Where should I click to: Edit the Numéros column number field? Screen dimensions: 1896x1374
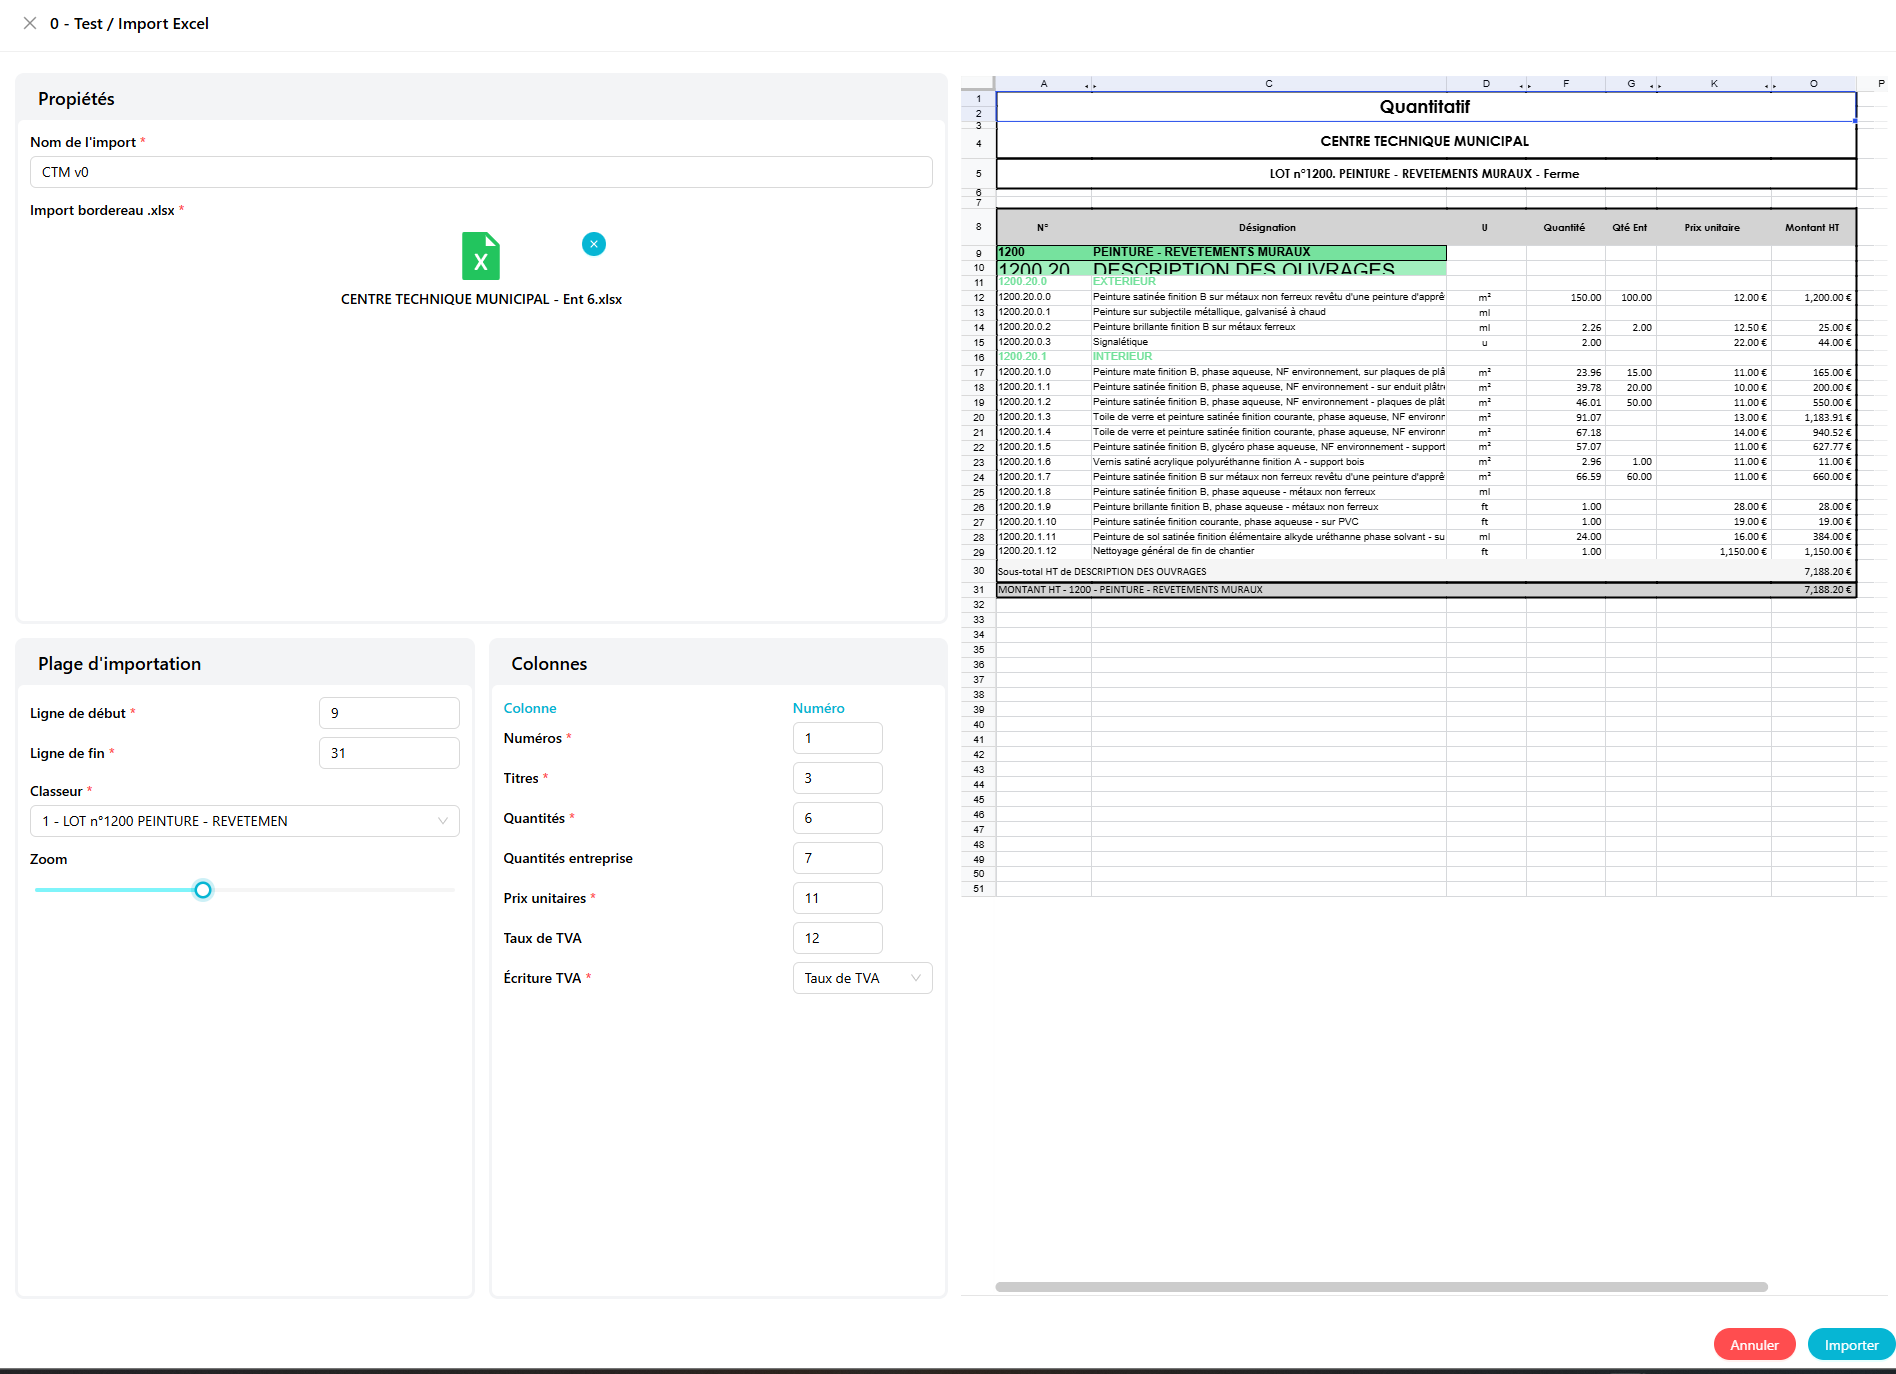coord(838,738)
